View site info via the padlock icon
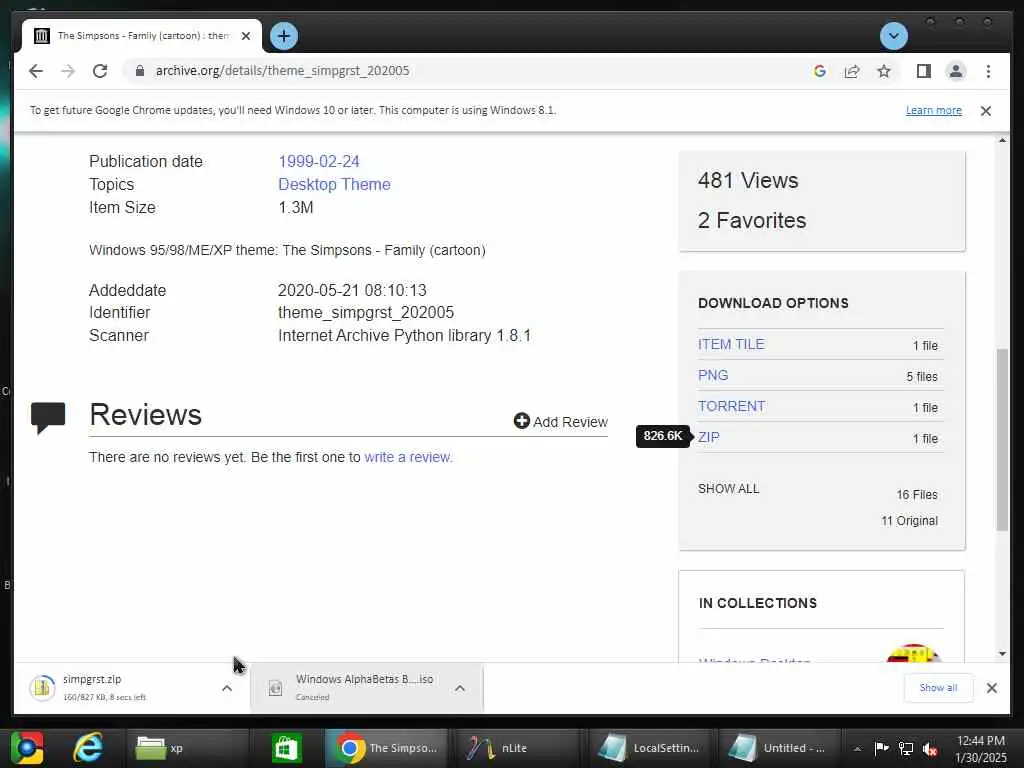 point(140,71)
